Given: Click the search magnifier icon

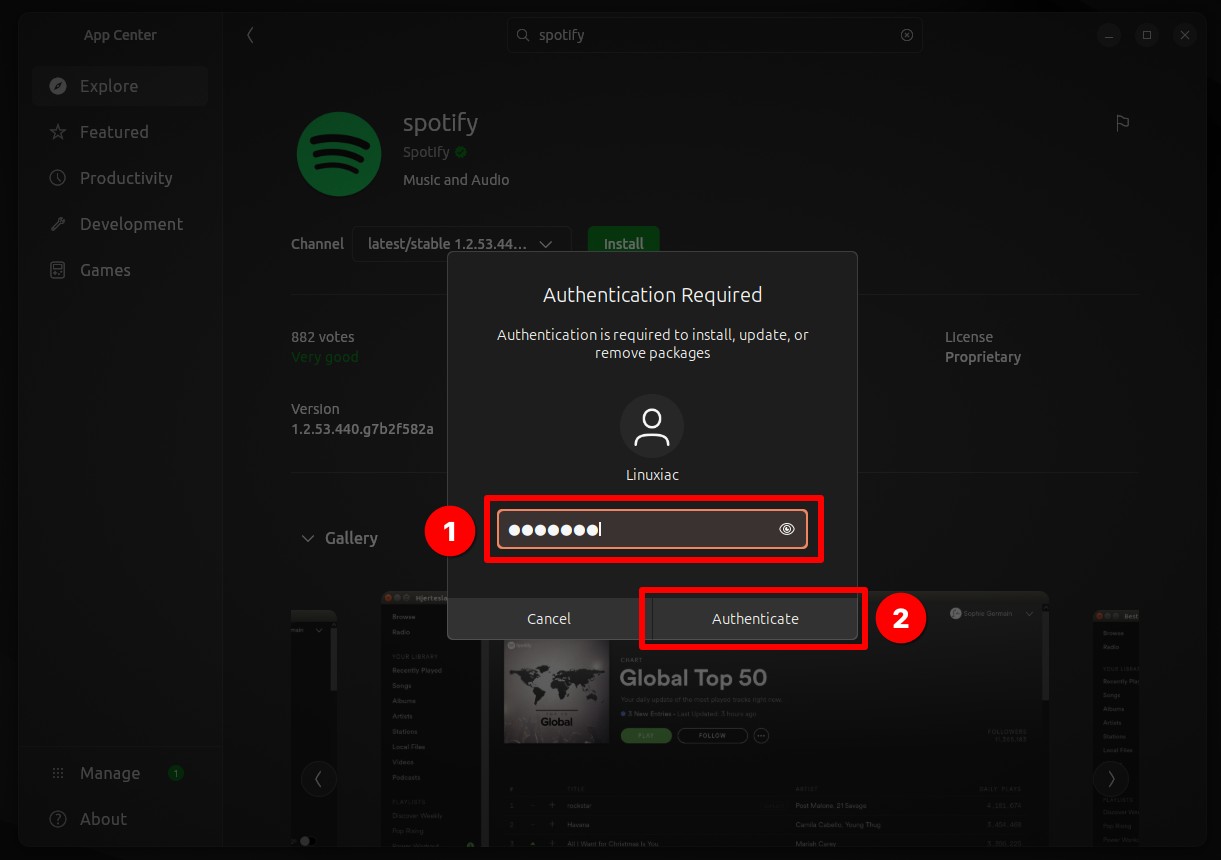Looking at the screenshot, I should (x=523, y=35).
